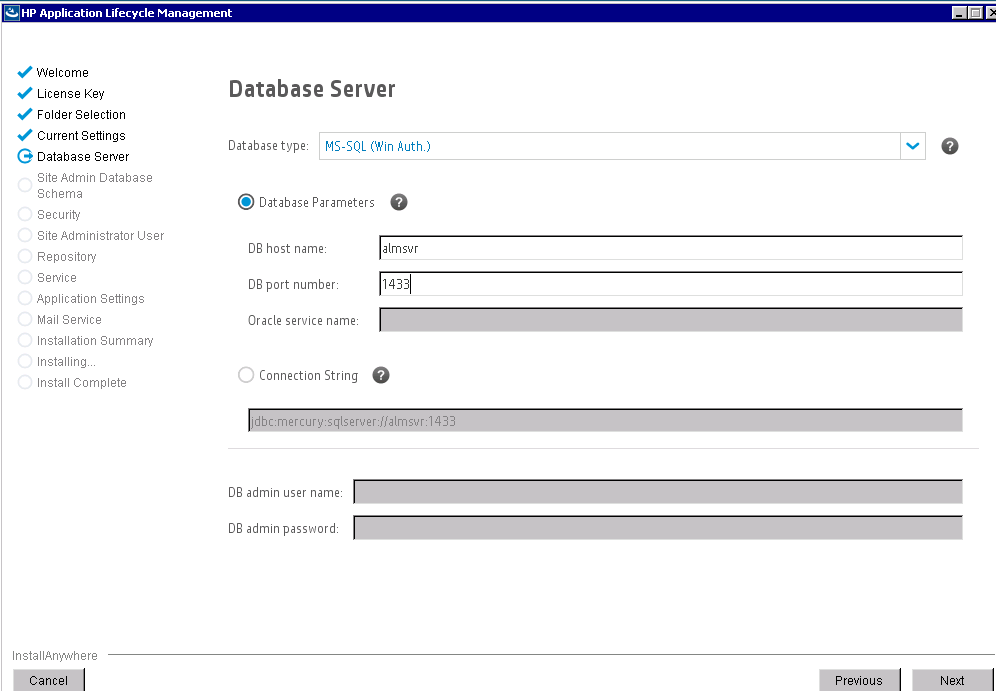Image resolution: width=996 pixels, height=691 pixels.
Task: Select the Installation Summary step label
Action: click(95, 340)
